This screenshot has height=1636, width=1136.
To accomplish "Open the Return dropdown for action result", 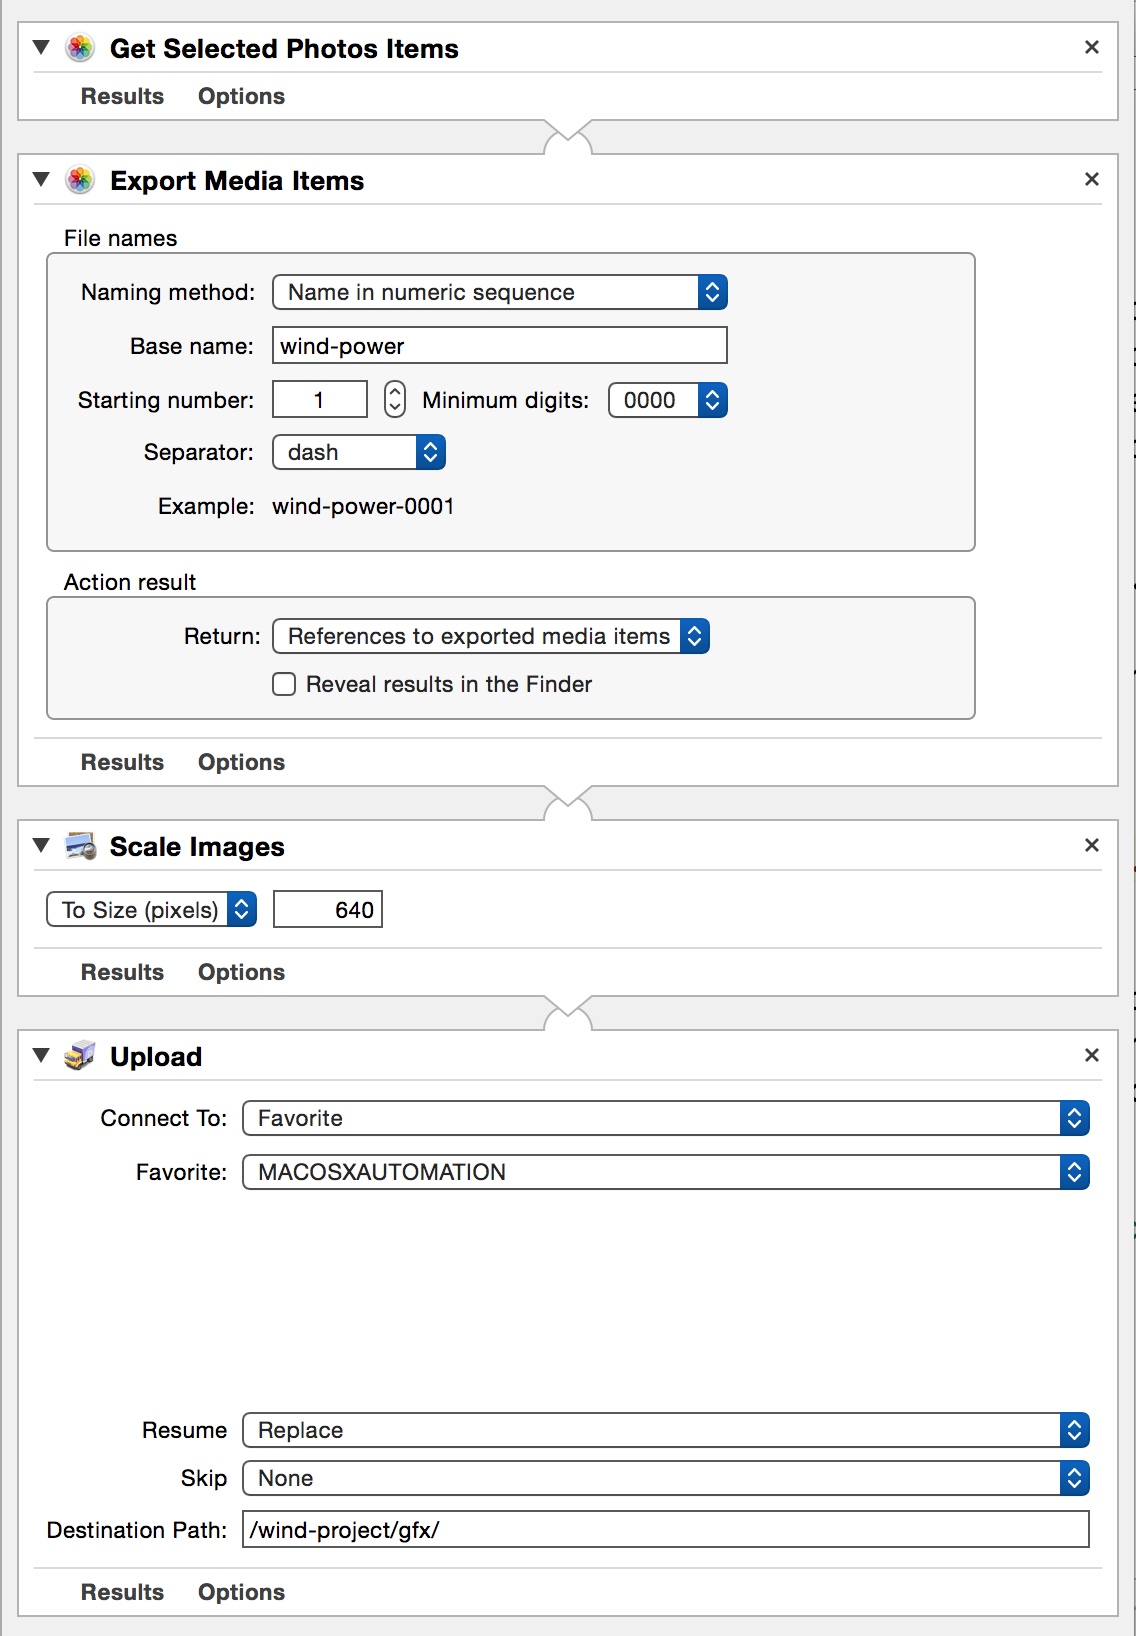I will [491, 636].
